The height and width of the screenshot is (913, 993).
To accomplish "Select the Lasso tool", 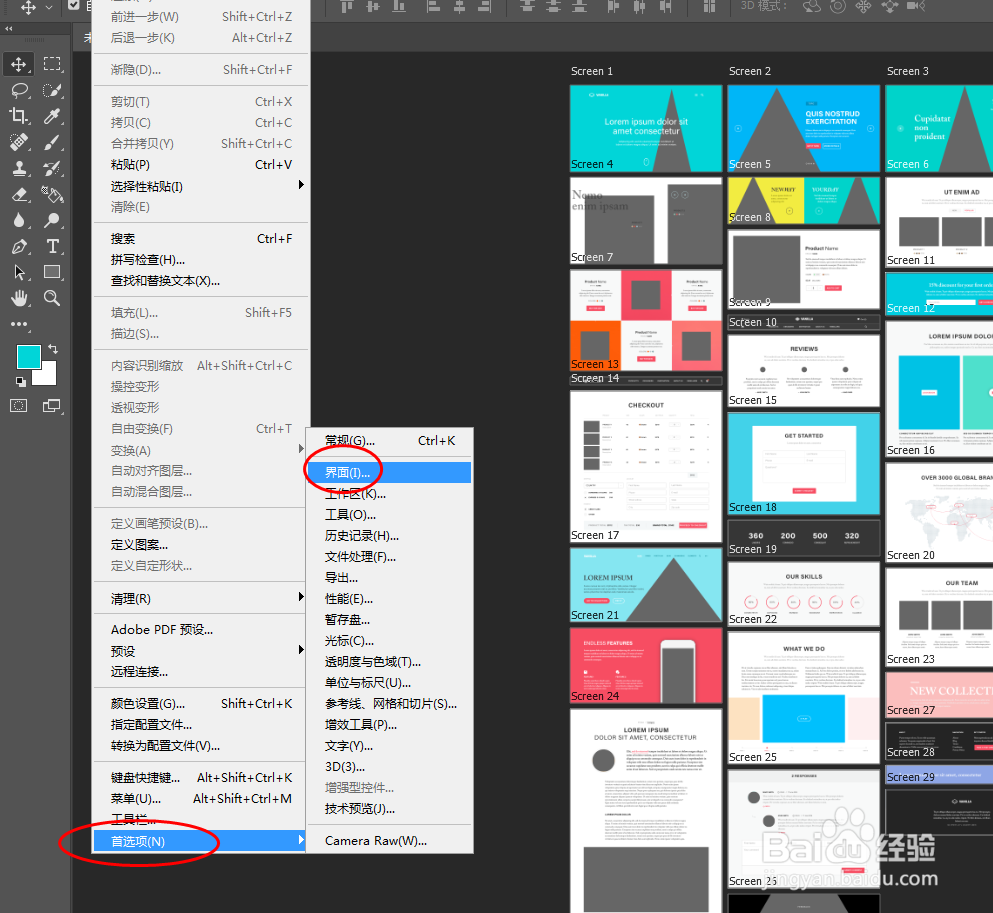I will click(19, 90).
